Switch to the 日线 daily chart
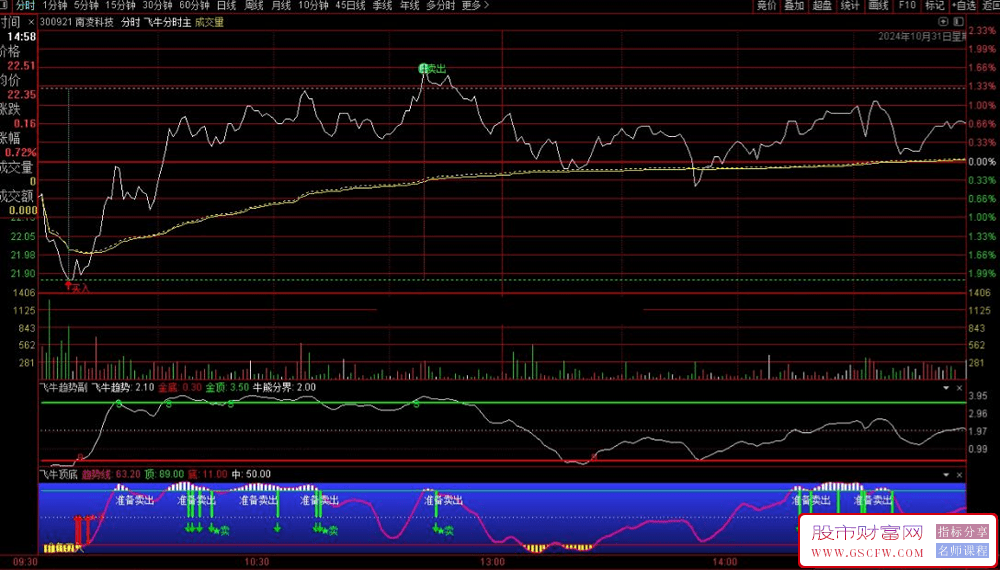This screenshot has height=570, width=1000. [x=226, y=6]
